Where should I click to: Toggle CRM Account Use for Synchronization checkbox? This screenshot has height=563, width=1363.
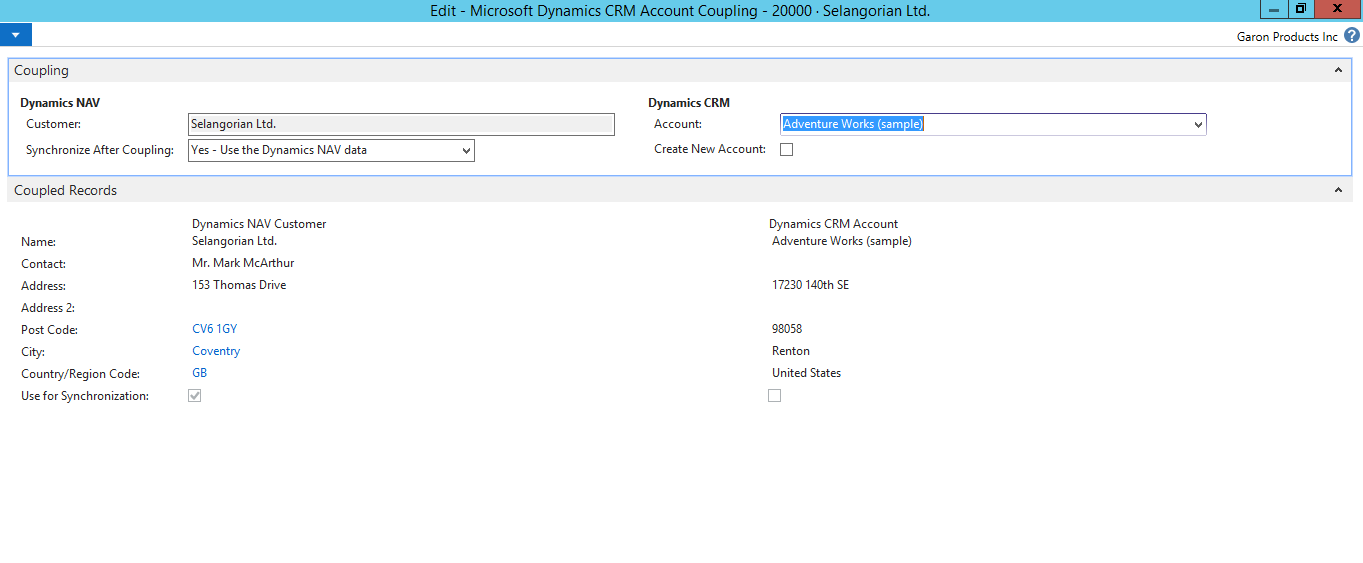click(x=774, y=396)
